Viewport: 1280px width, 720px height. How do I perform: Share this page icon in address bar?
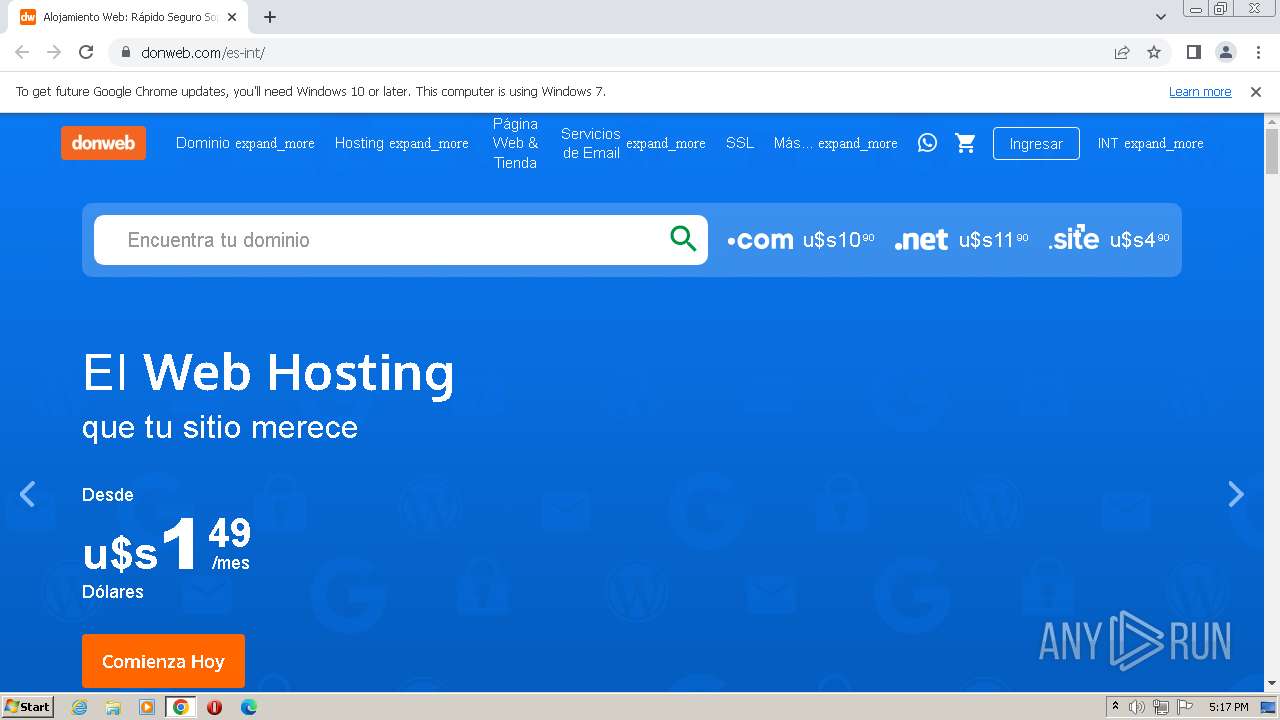(1122, 52)
